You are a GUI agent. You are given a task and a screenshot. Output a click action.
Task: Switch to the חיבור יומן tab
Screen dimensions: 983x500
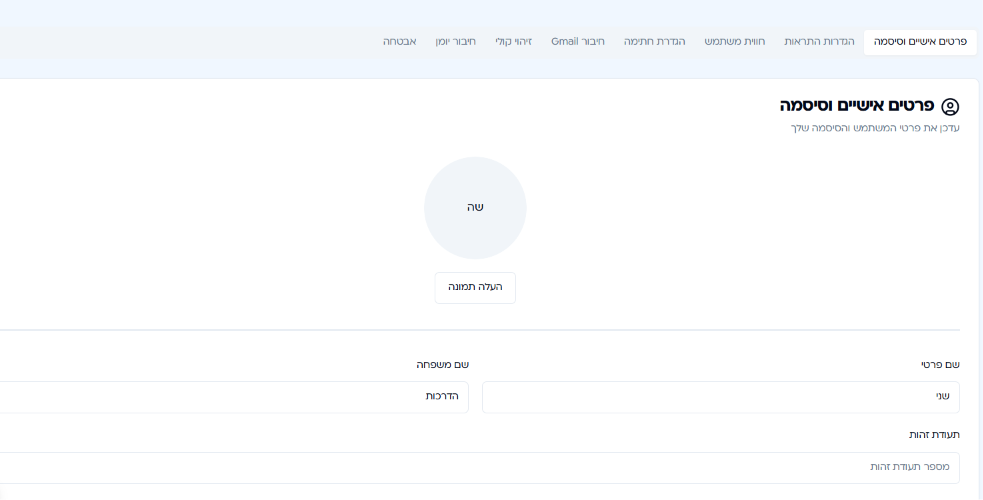pyautogui.click(x=456, y=42)
